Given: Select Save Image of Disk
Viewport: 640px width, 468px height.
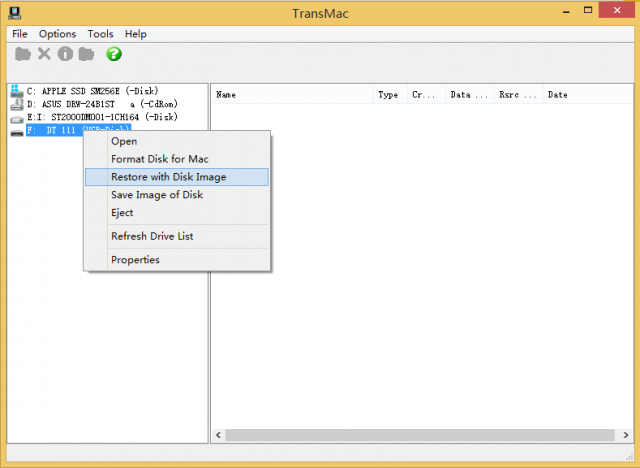Looking at the screenshot, I should tap(177, 195).
